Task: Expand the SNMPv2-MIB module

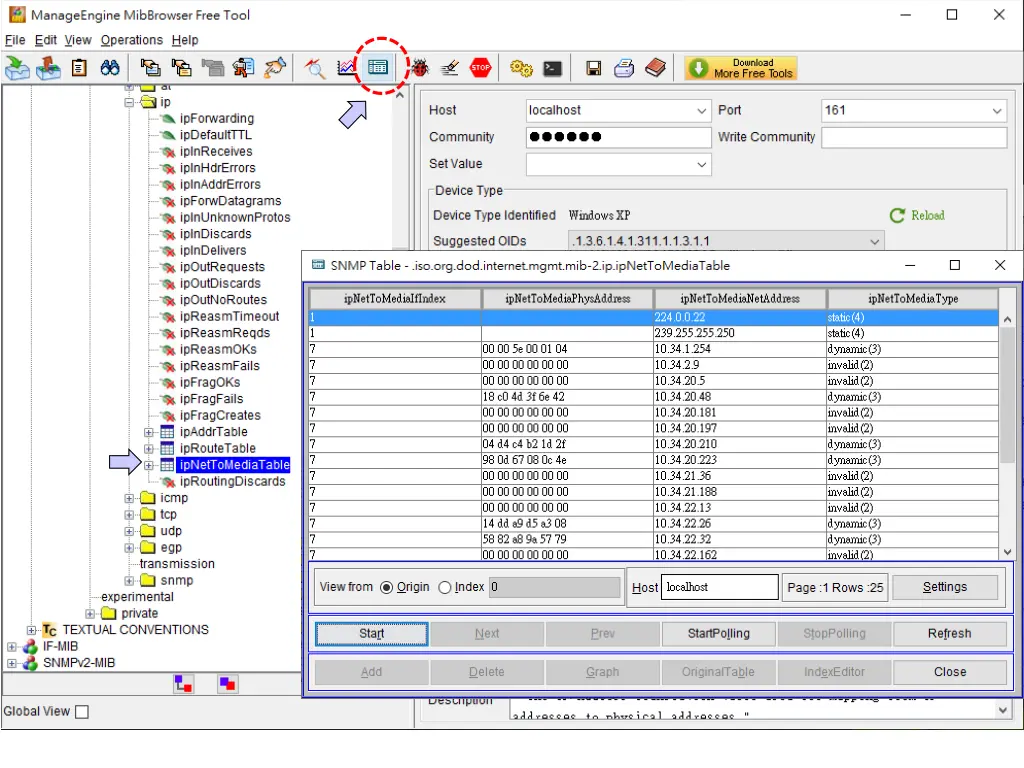Action: click(x=12, y=663)
